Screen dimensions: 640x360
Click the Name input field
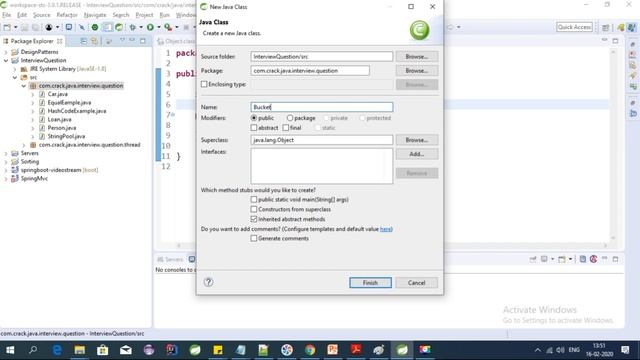point(322,107)
